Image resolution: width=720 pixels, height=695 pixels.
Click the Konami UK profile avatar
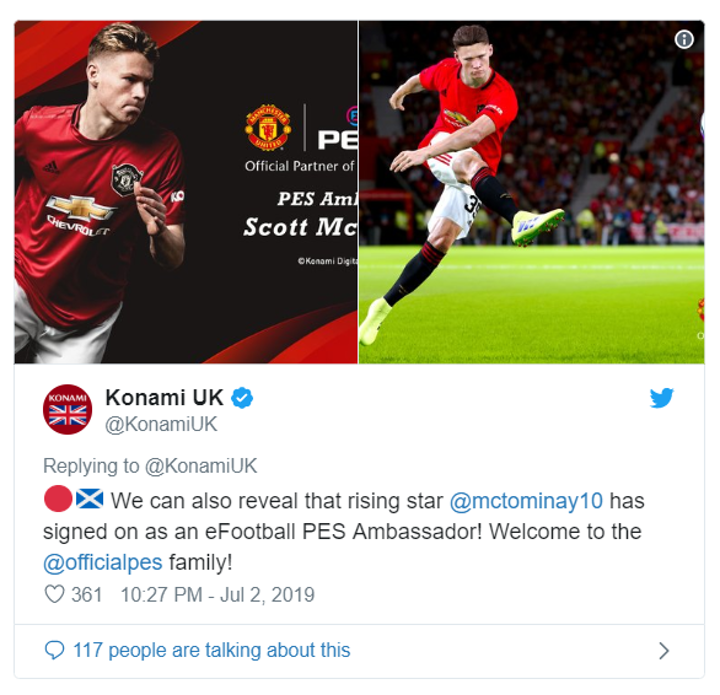68,409
